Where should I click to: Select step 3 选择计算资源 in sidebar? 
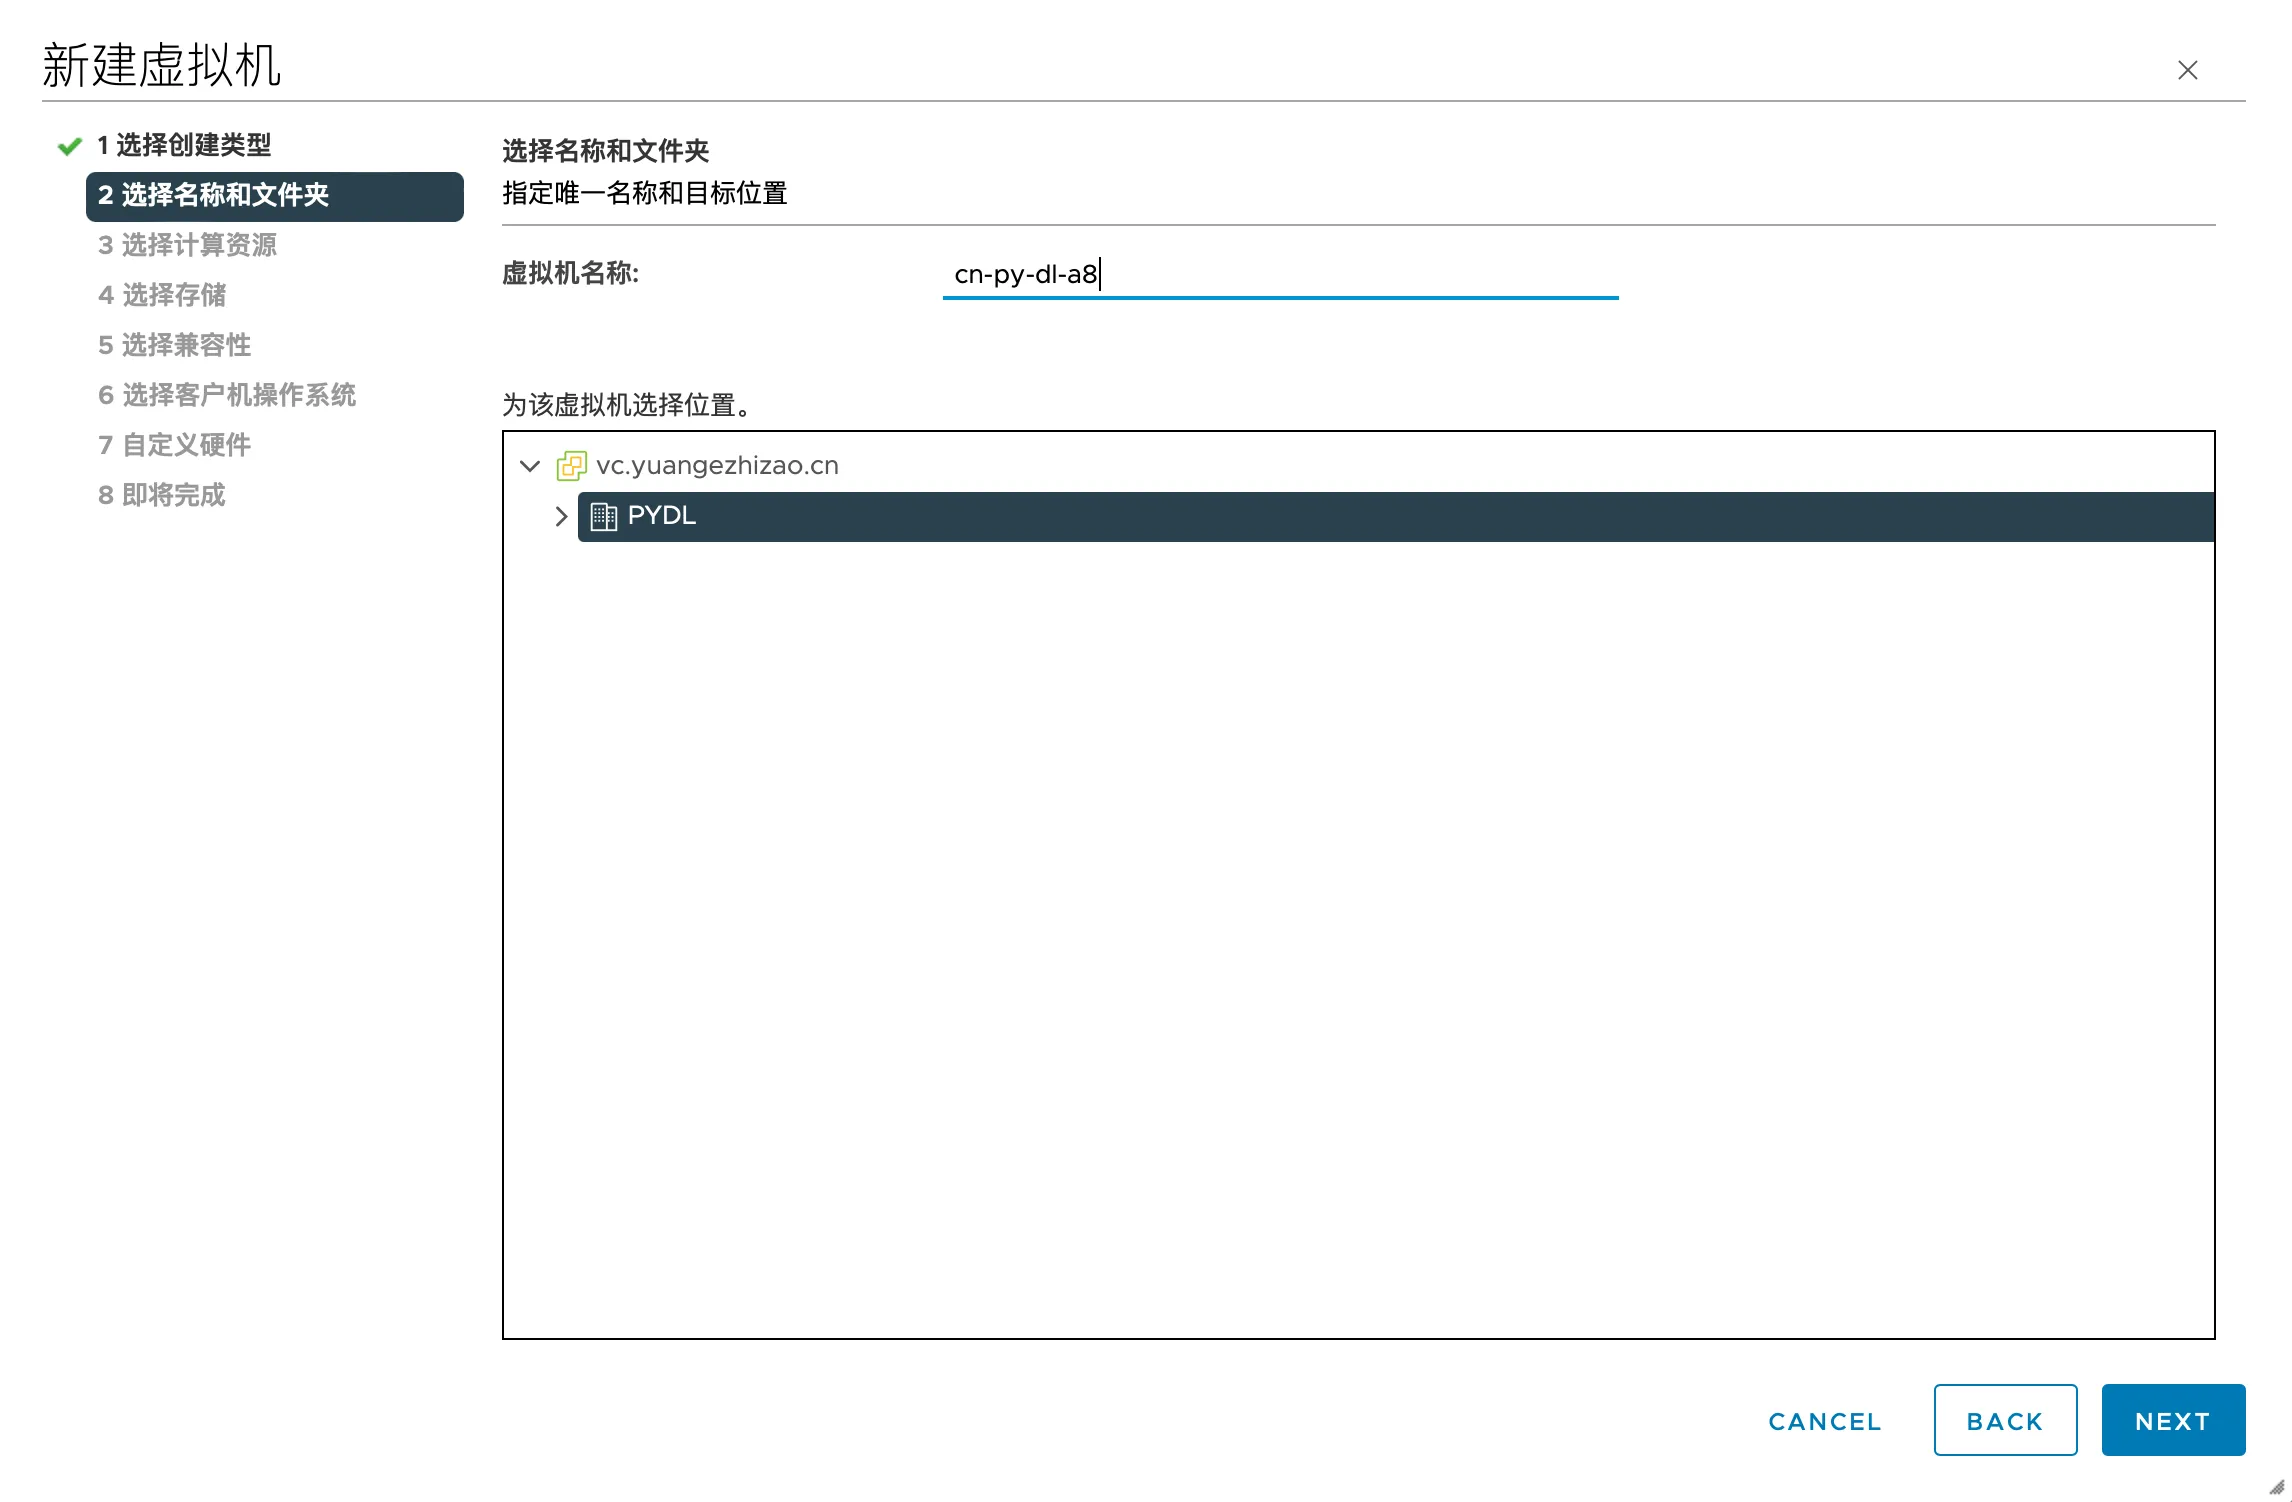[x=188, y=245]
